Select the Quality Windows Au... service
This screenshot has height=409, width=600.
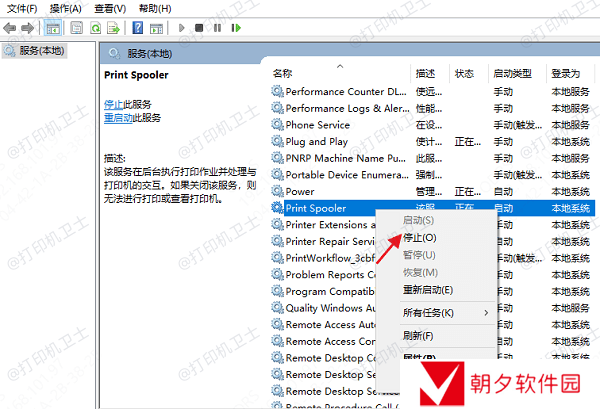[323, 308]
